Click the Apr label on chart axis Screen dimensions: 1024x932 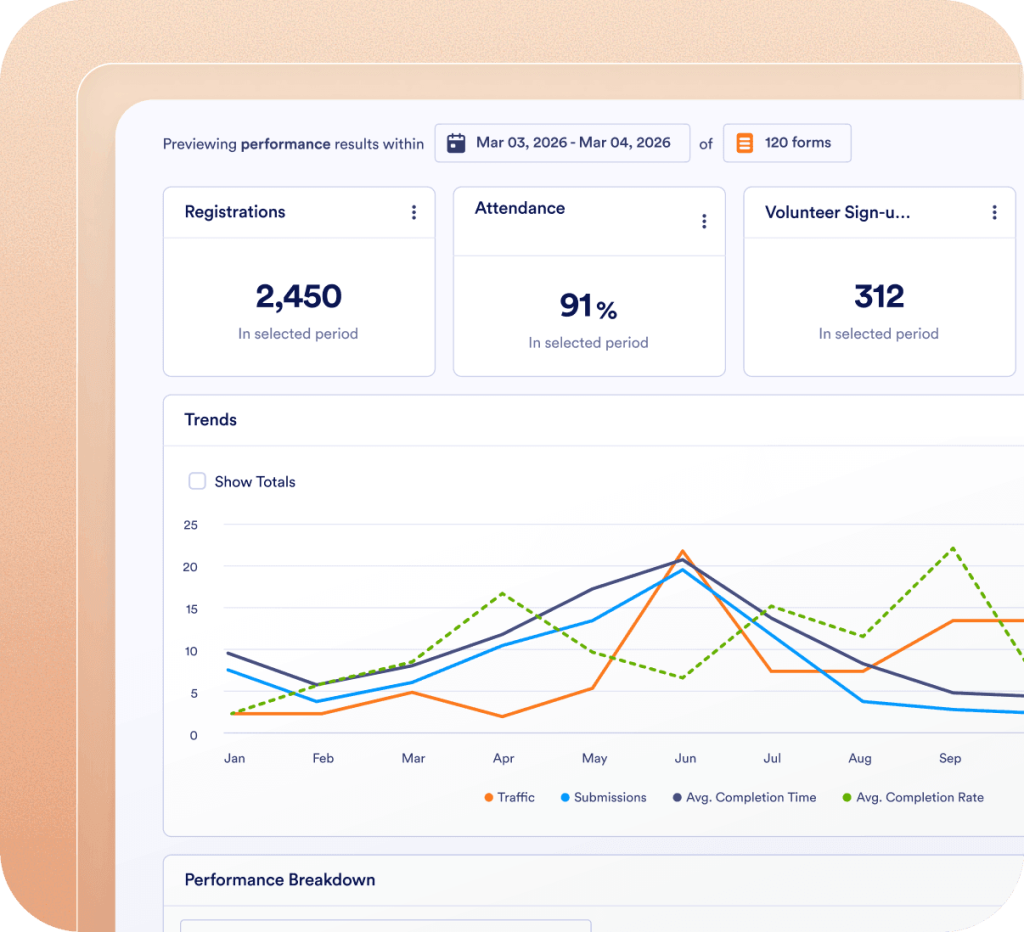(504, 758)
